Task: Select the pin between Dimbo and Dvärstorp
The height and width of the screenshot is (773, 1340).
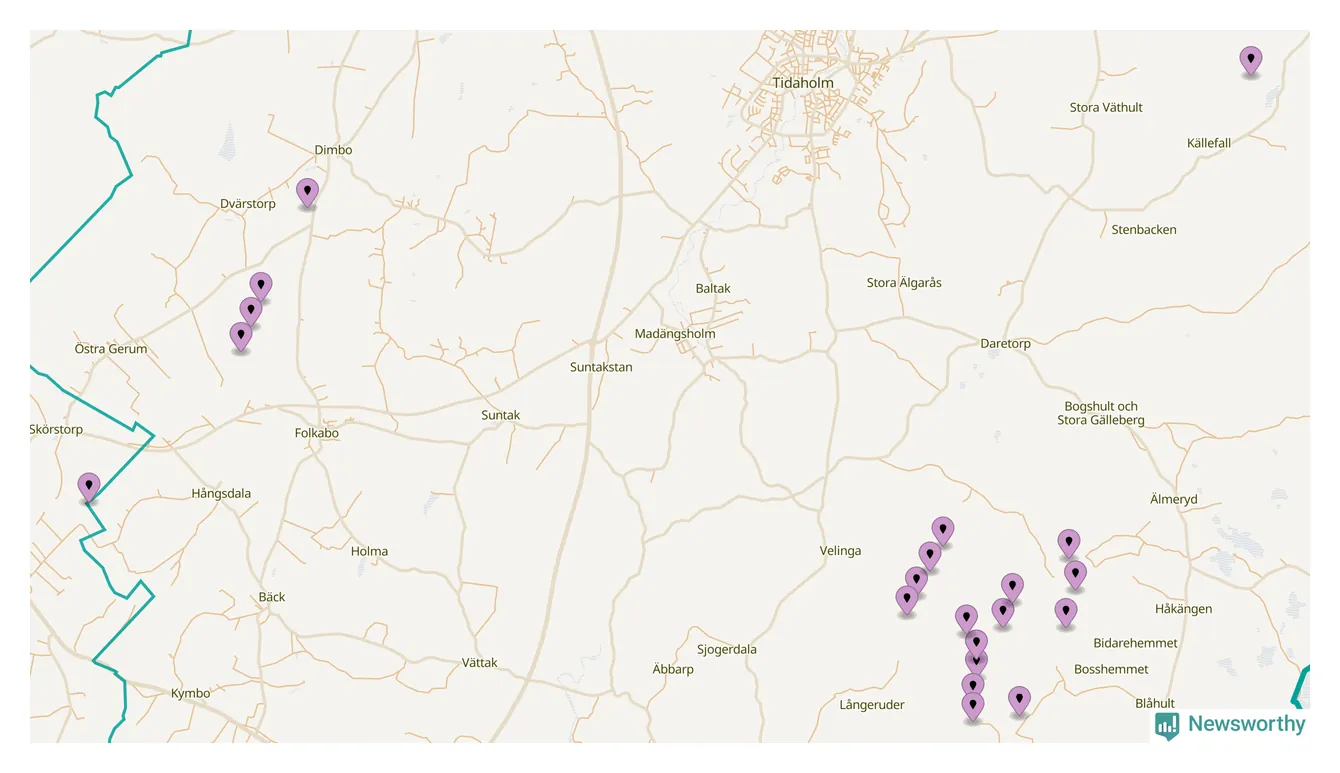Action: point(307,191)
